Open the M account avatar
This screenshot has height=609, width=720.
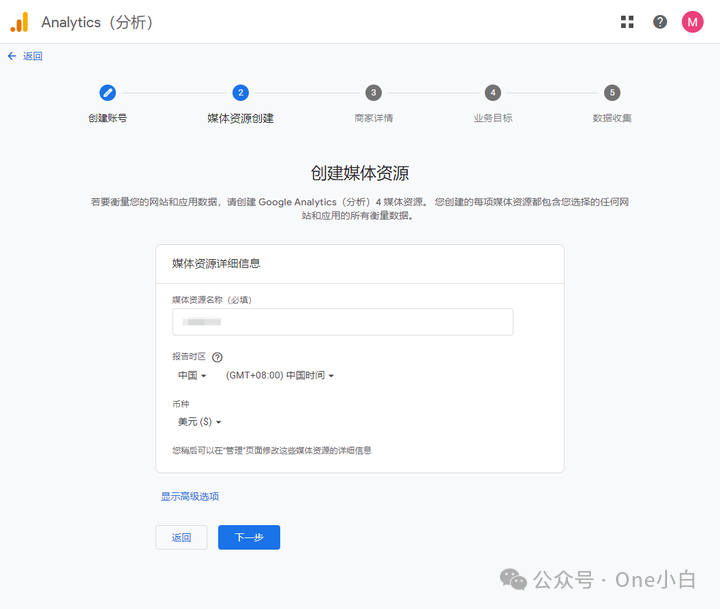(692, 22)
